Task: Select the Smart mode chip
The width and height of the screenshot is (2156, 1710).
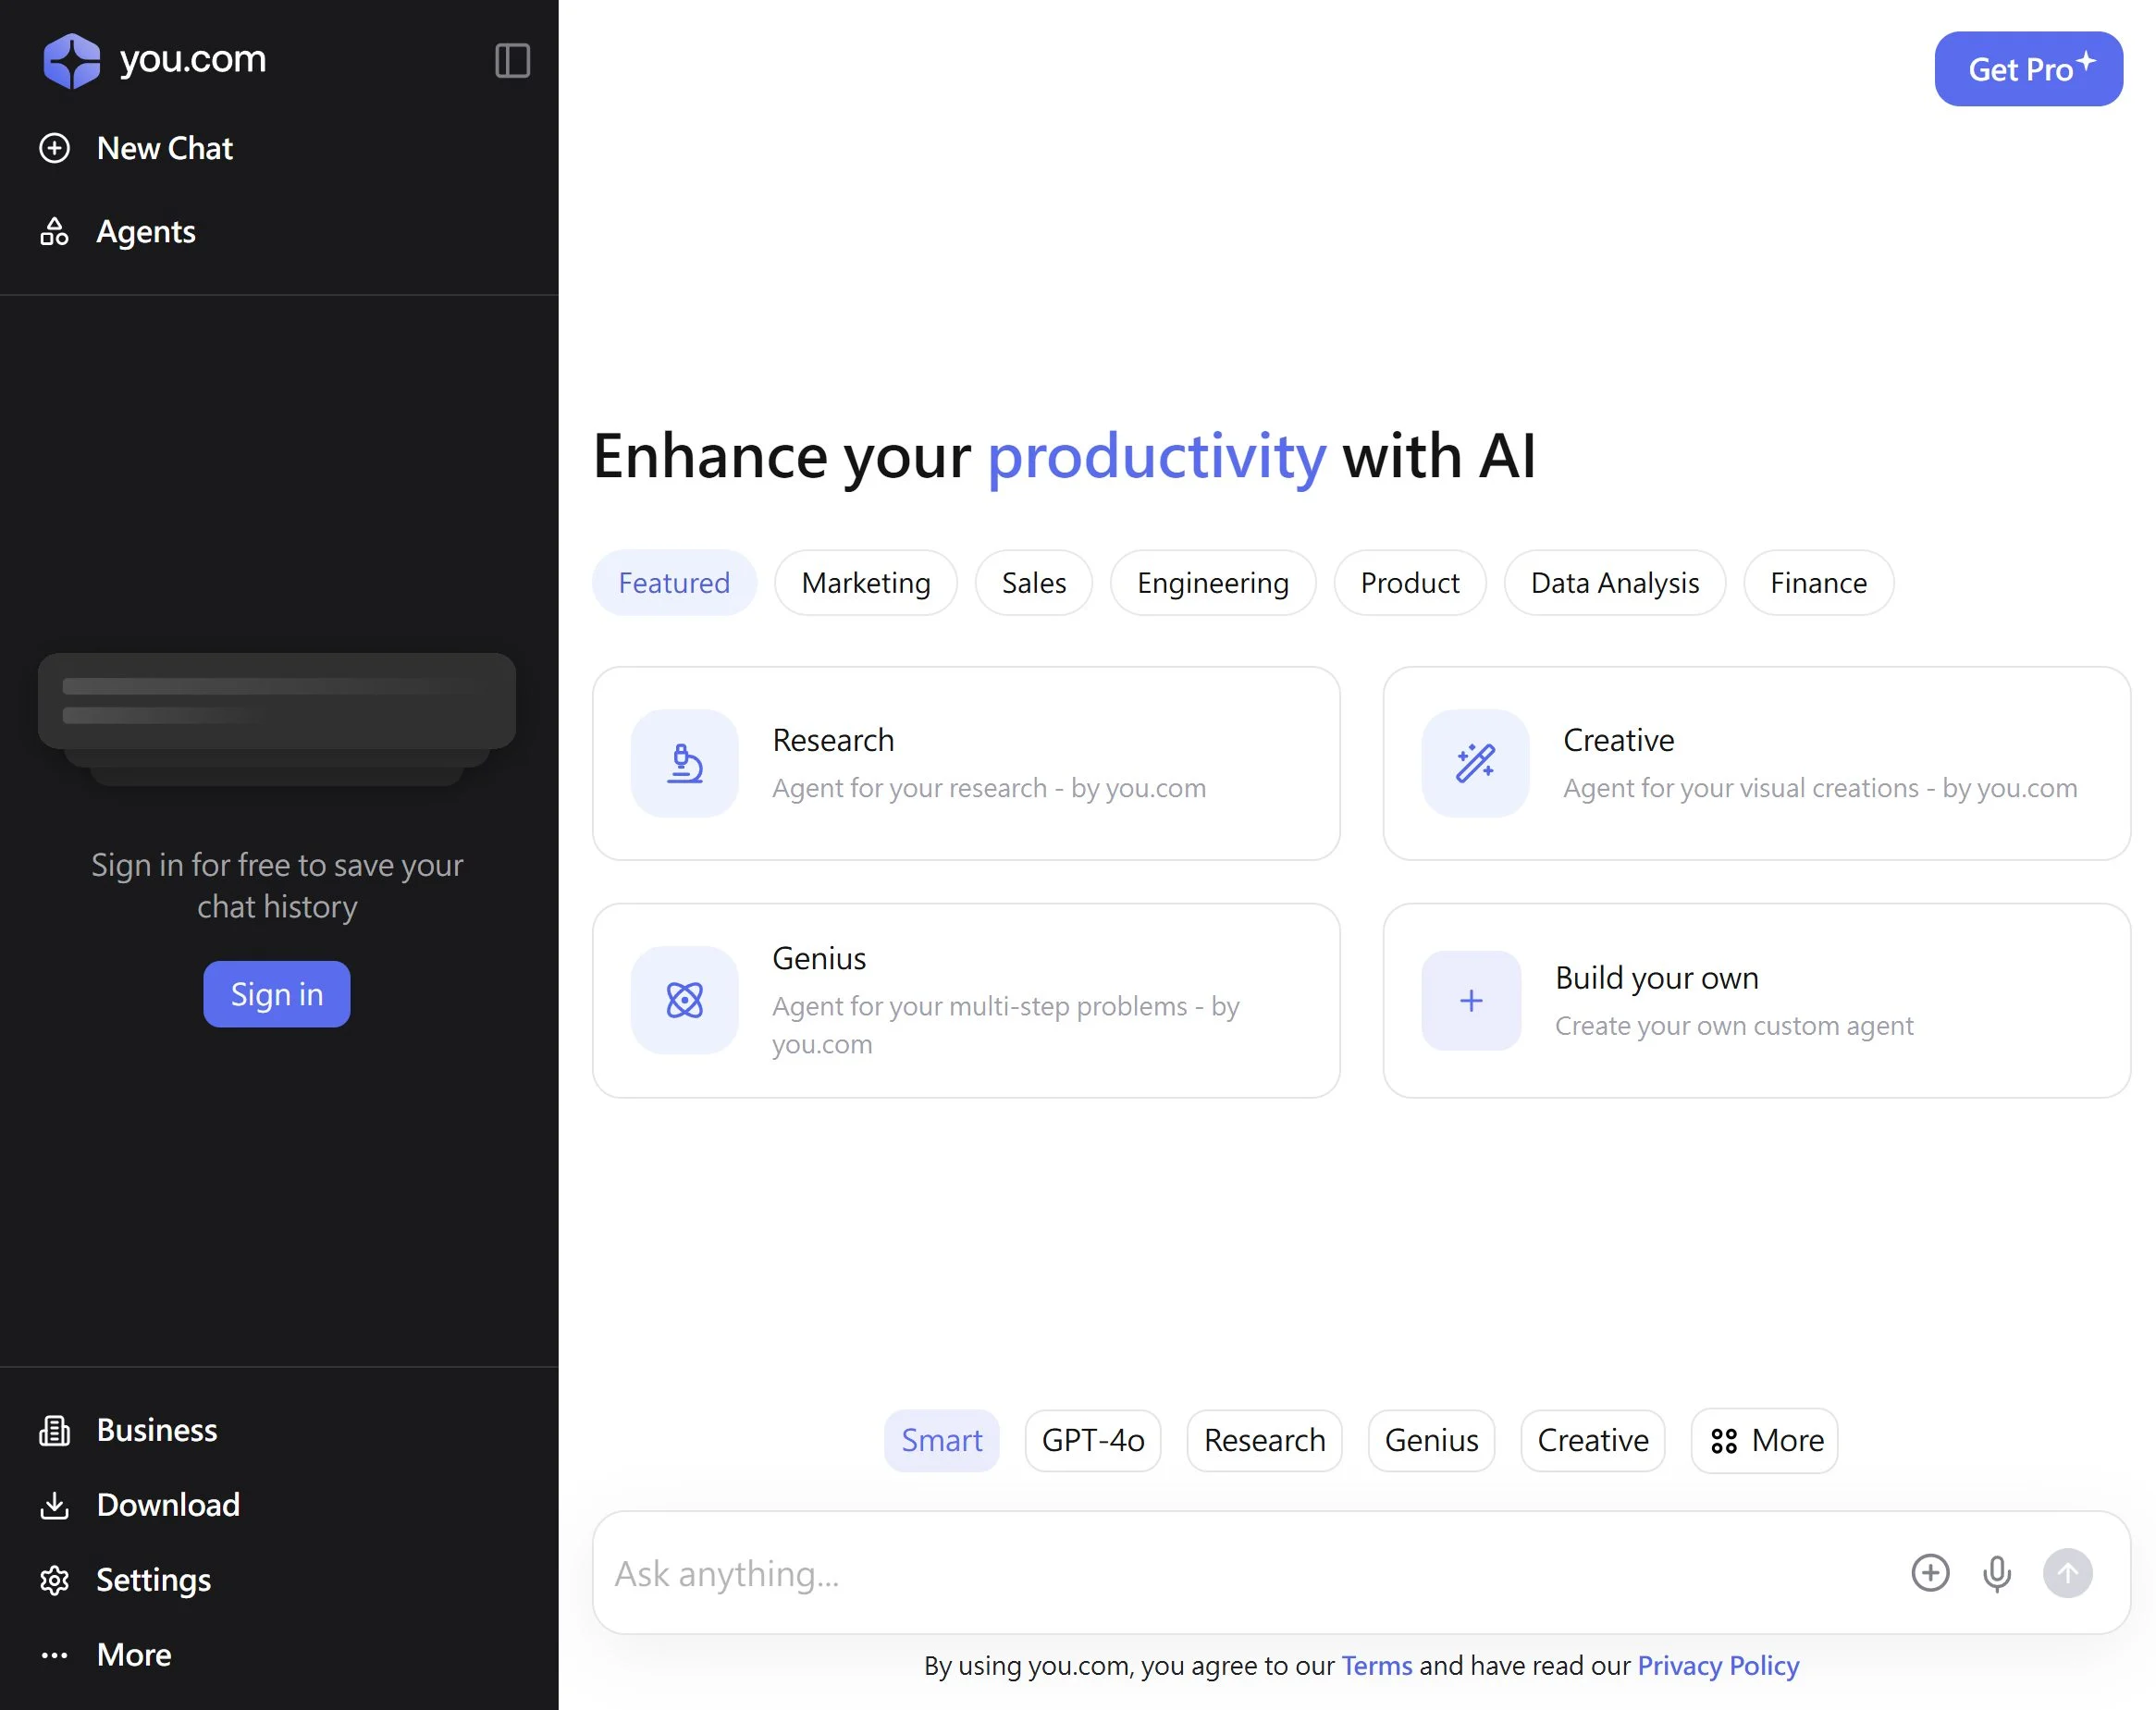Action: point(941,1440)
